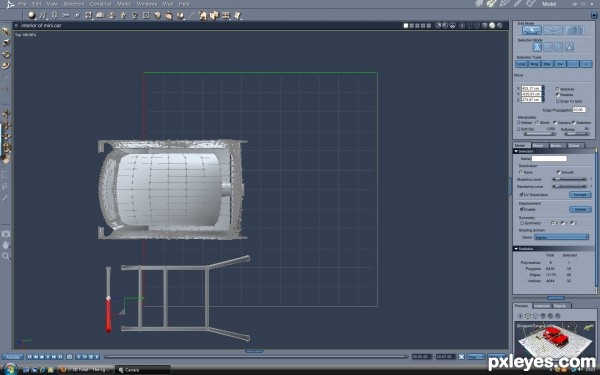Click the Edge Propagation value field
This screenshot has height=375, width=600.
[579, 110]
